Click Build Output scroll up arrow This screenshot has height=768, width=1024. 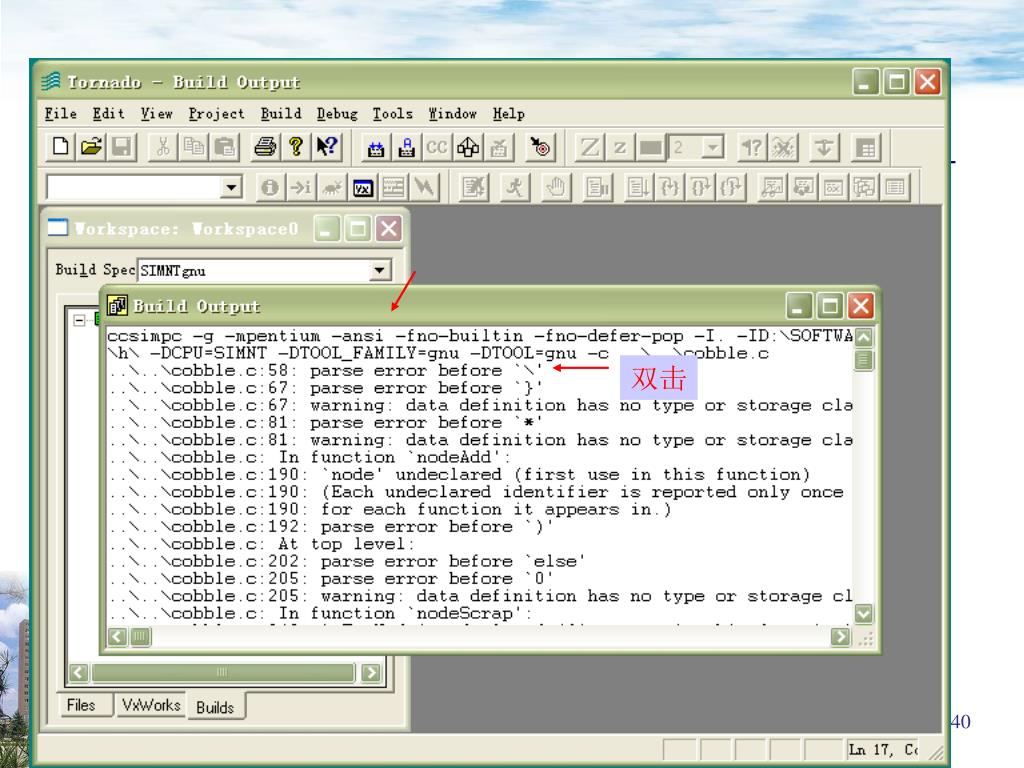pyautogui.click(x=863, y=337)
